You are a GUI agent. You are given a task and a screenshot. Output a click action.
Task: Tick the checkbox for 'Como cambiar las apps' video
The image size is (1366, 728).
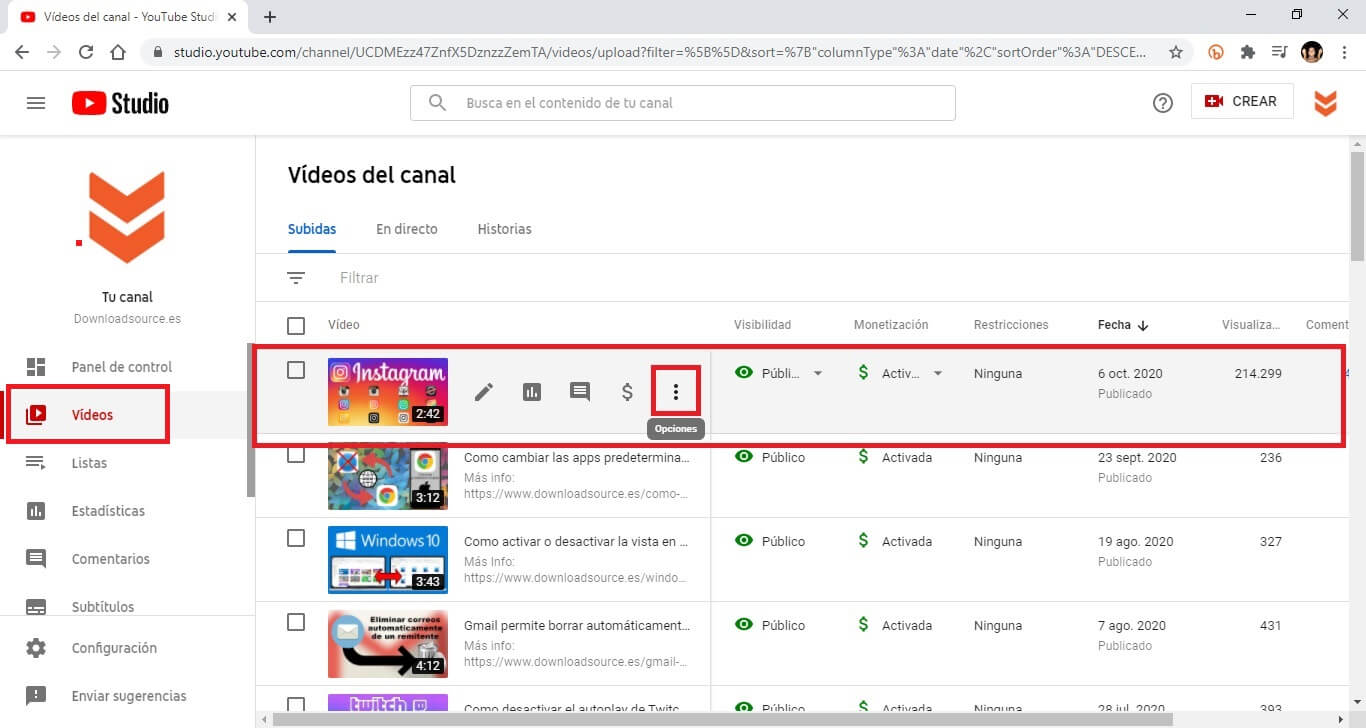(296, 455)
